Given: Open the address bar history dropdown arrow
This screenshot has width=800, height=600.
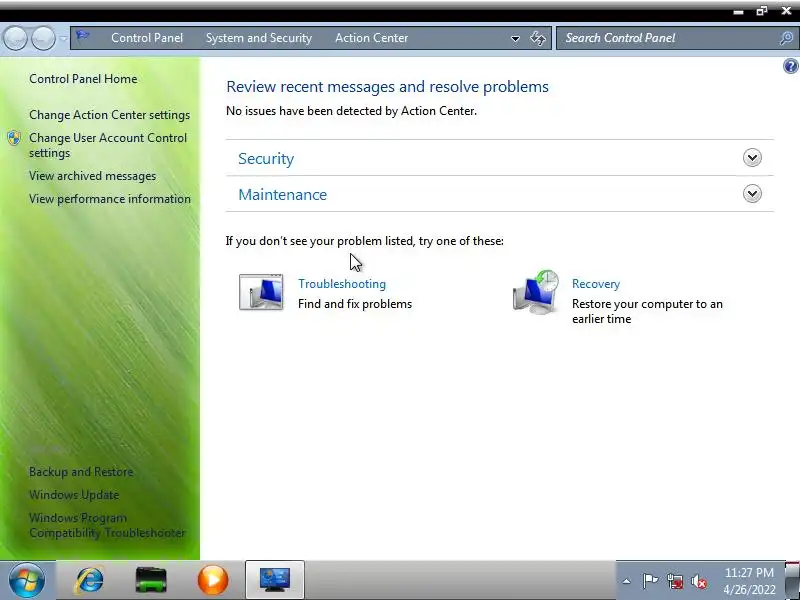Looking at the screenshot, I should click(x=515, y=38).
